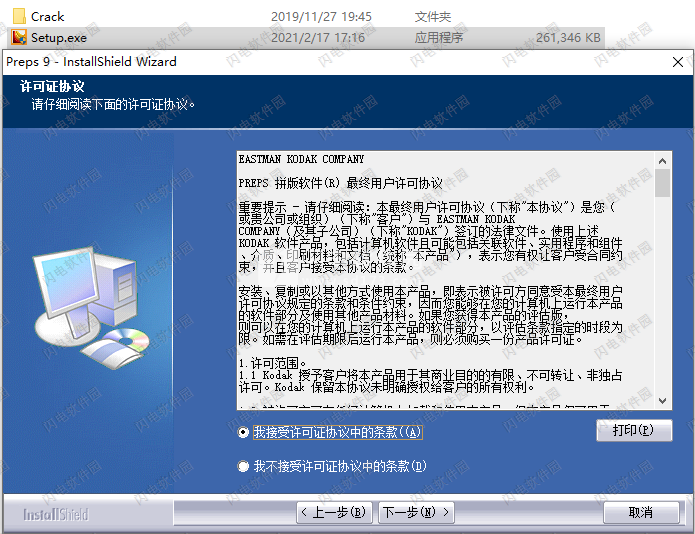This screenshot has width=695, height=534.
Task: Click the license text scrollbar thumb
Action: click(x=663, y=183)
